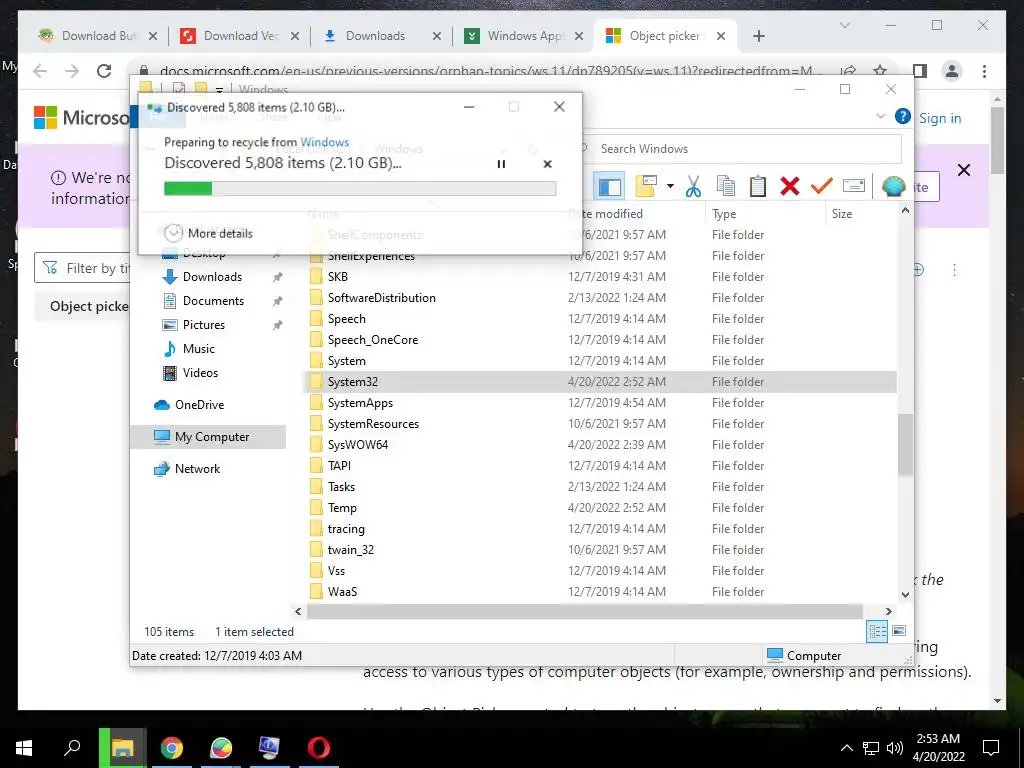Screen dimensions: 1024x768
Task: Select the SysWOW64 folder
Action: (x=357, y=445)
